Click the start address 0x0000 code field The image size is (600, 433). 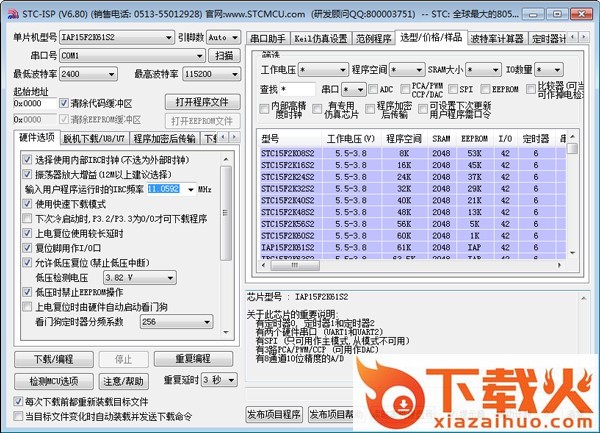point(35,103)
